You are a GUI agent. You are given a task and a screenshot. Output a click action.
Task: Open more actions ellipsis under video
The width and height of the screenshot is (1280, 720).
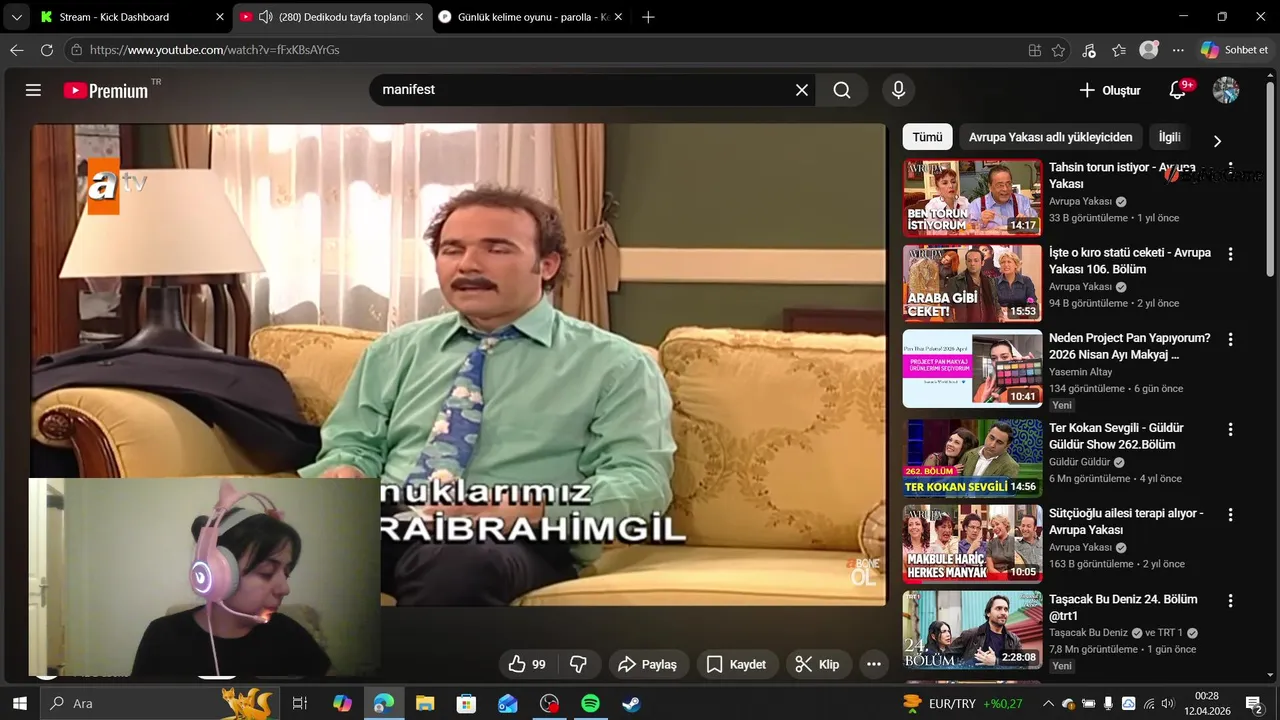(874, 664)
